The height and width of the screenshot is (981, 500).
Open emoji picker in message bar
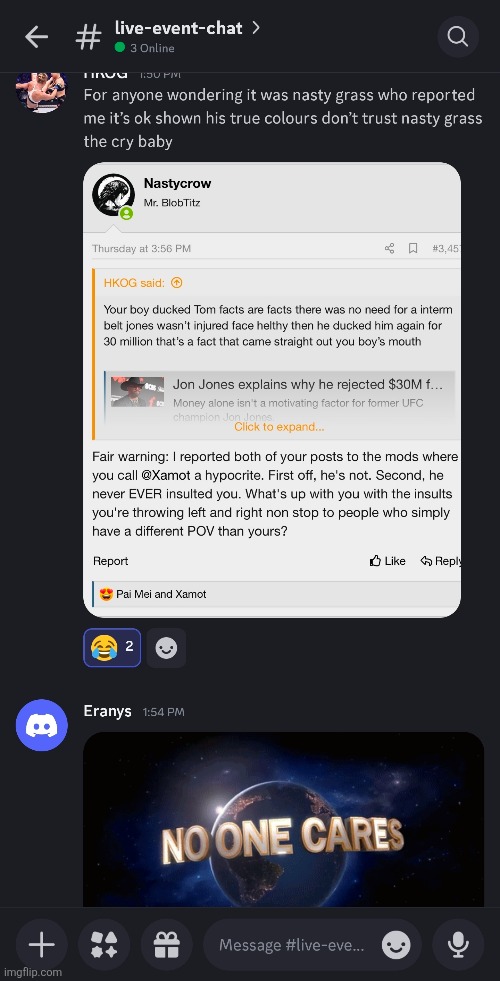click(x=397, y=945)
